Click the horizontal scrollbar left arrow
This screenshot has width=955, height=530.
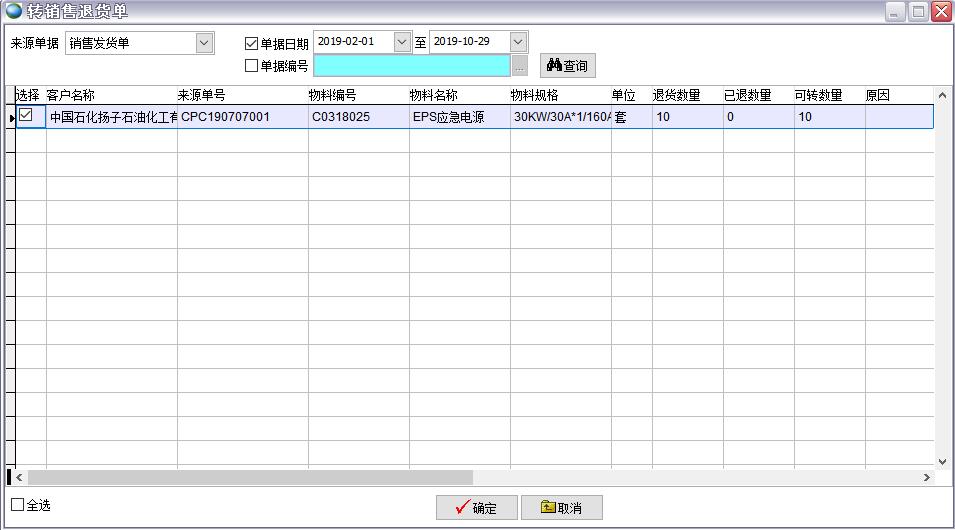point(20,478)
